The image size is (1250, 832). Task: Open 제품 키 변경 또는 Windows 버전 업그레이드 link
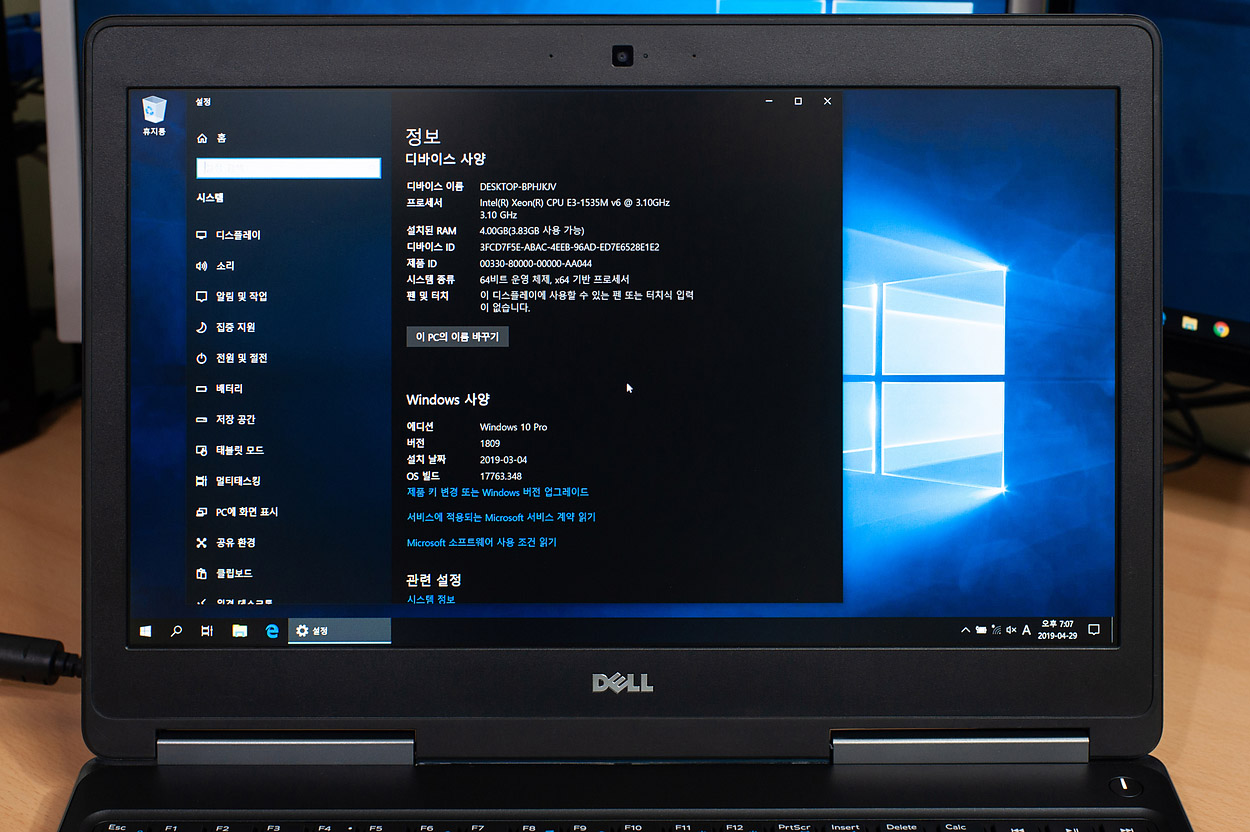498,492
